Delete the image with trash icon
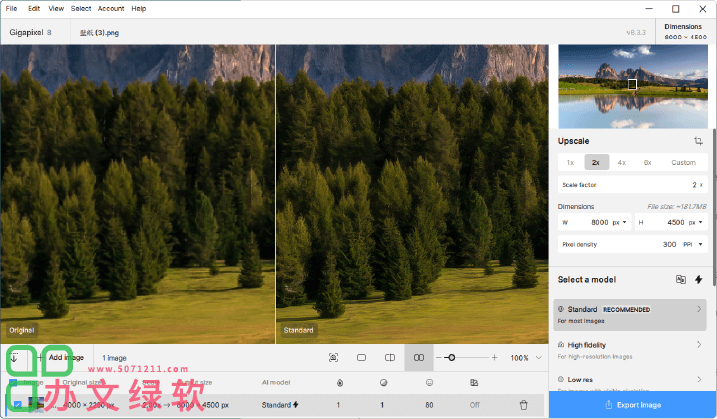The width and height of the screenshot is (717, 419). pos(524,405)
